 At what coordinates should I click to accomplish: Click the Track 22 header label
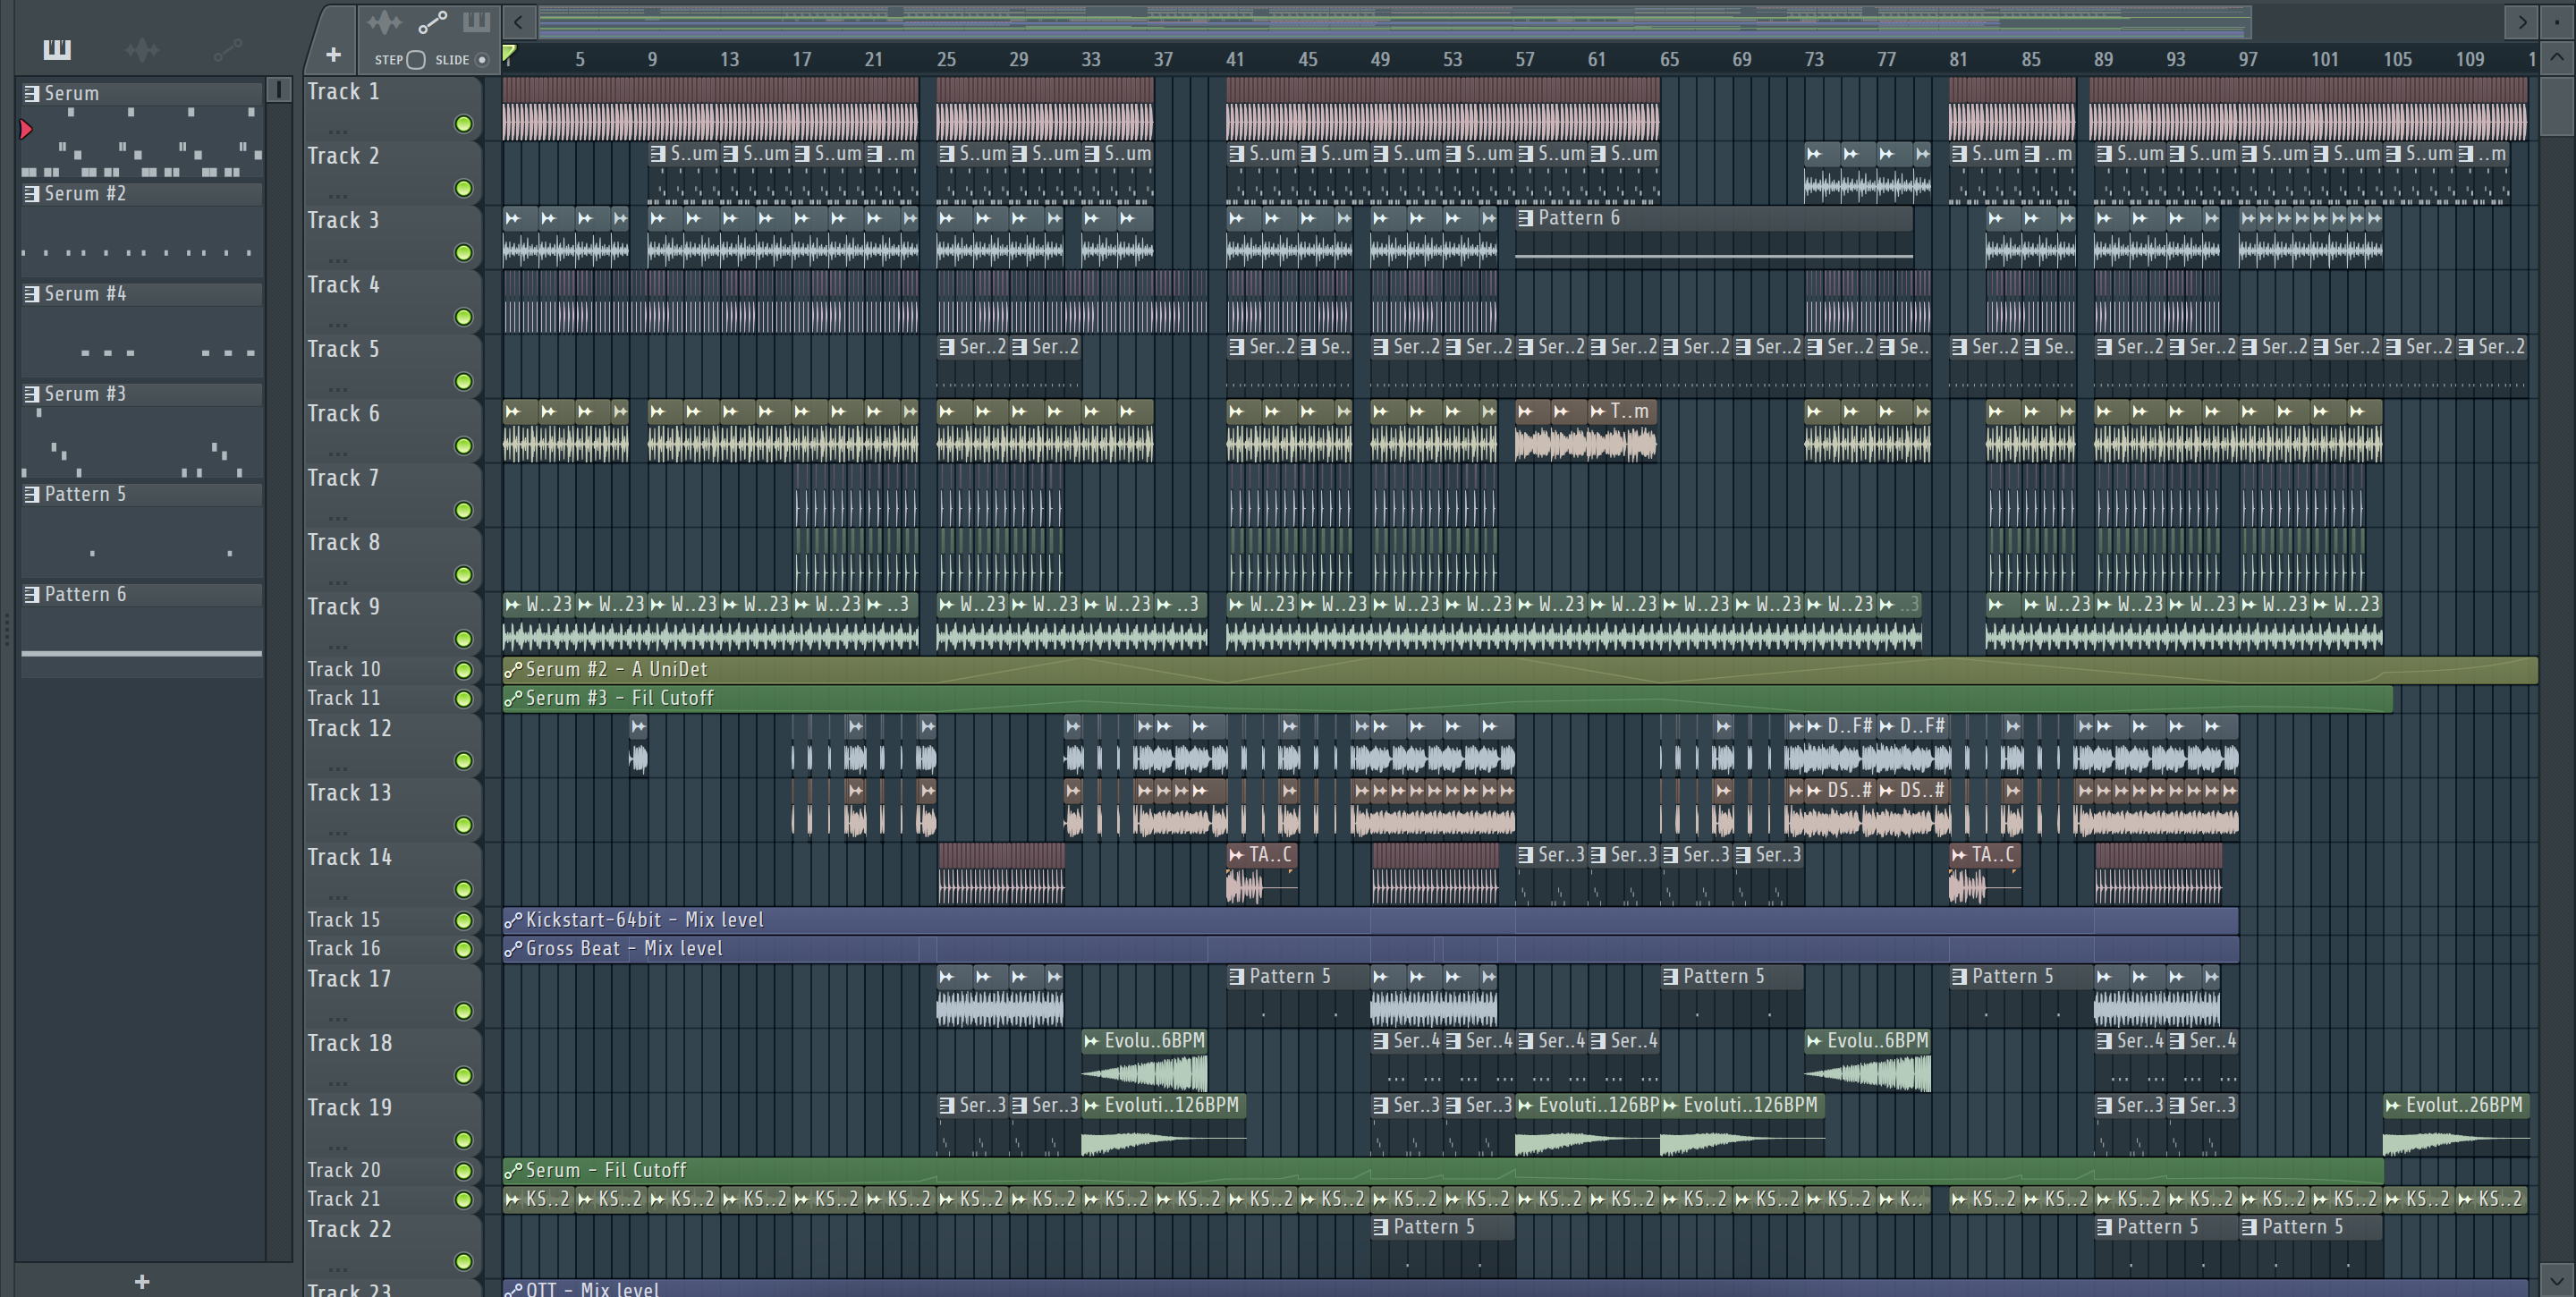click(x=349, y=1229)
